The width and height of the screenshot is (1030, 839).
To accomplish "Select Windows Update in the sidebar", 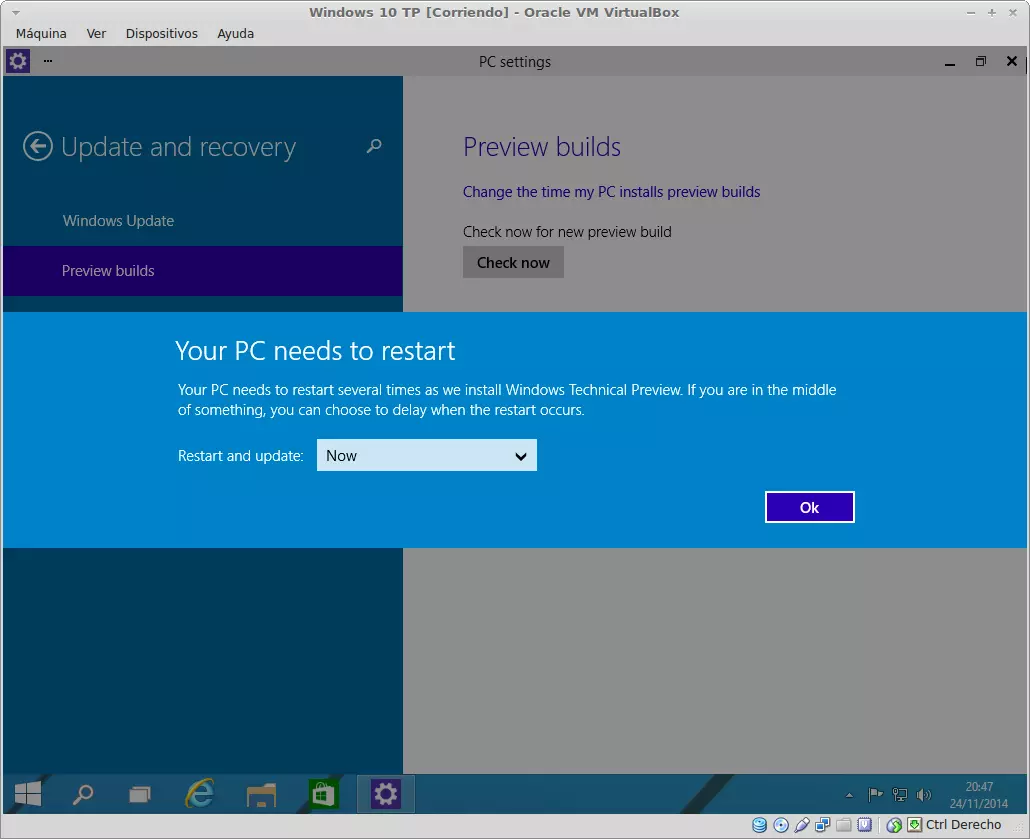I will 118,221.
